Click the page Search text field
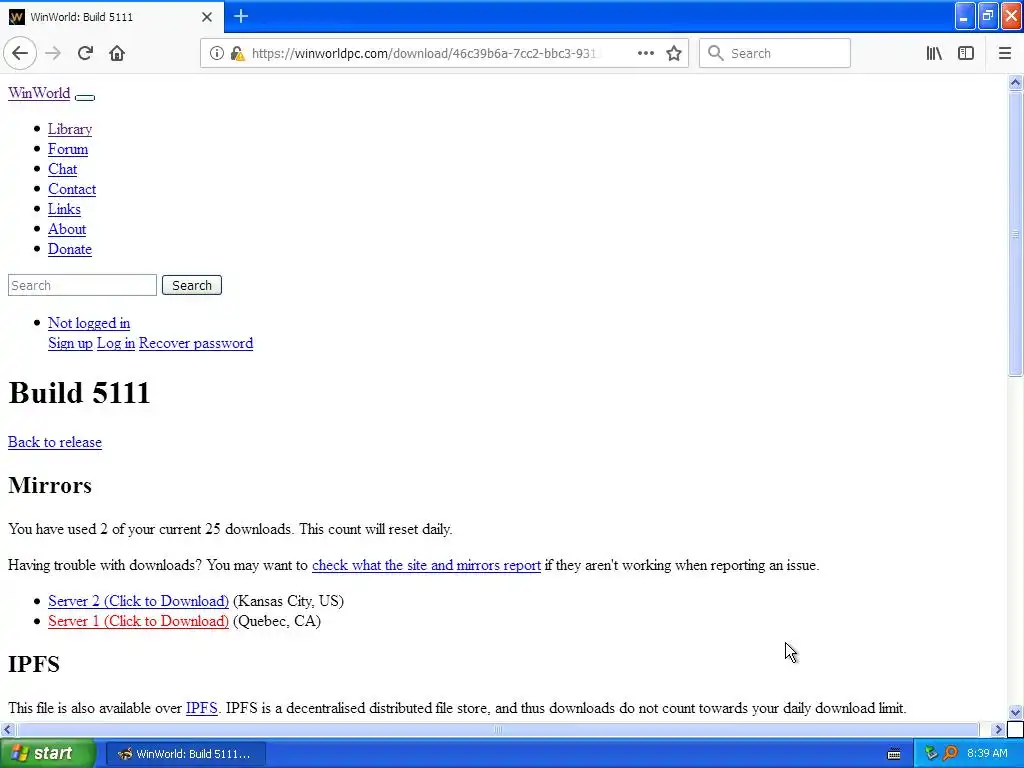This screenshot has width=1024, height=768. pos(82,285)
